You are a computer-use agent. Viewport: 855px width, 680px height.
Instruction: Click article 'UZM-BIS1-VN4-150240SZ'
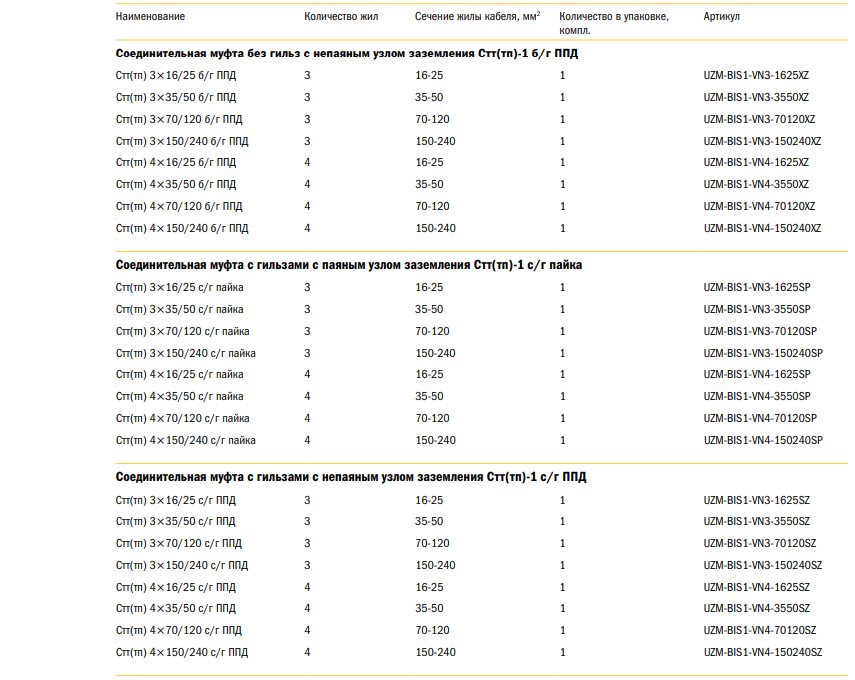(x=763, y=653)
